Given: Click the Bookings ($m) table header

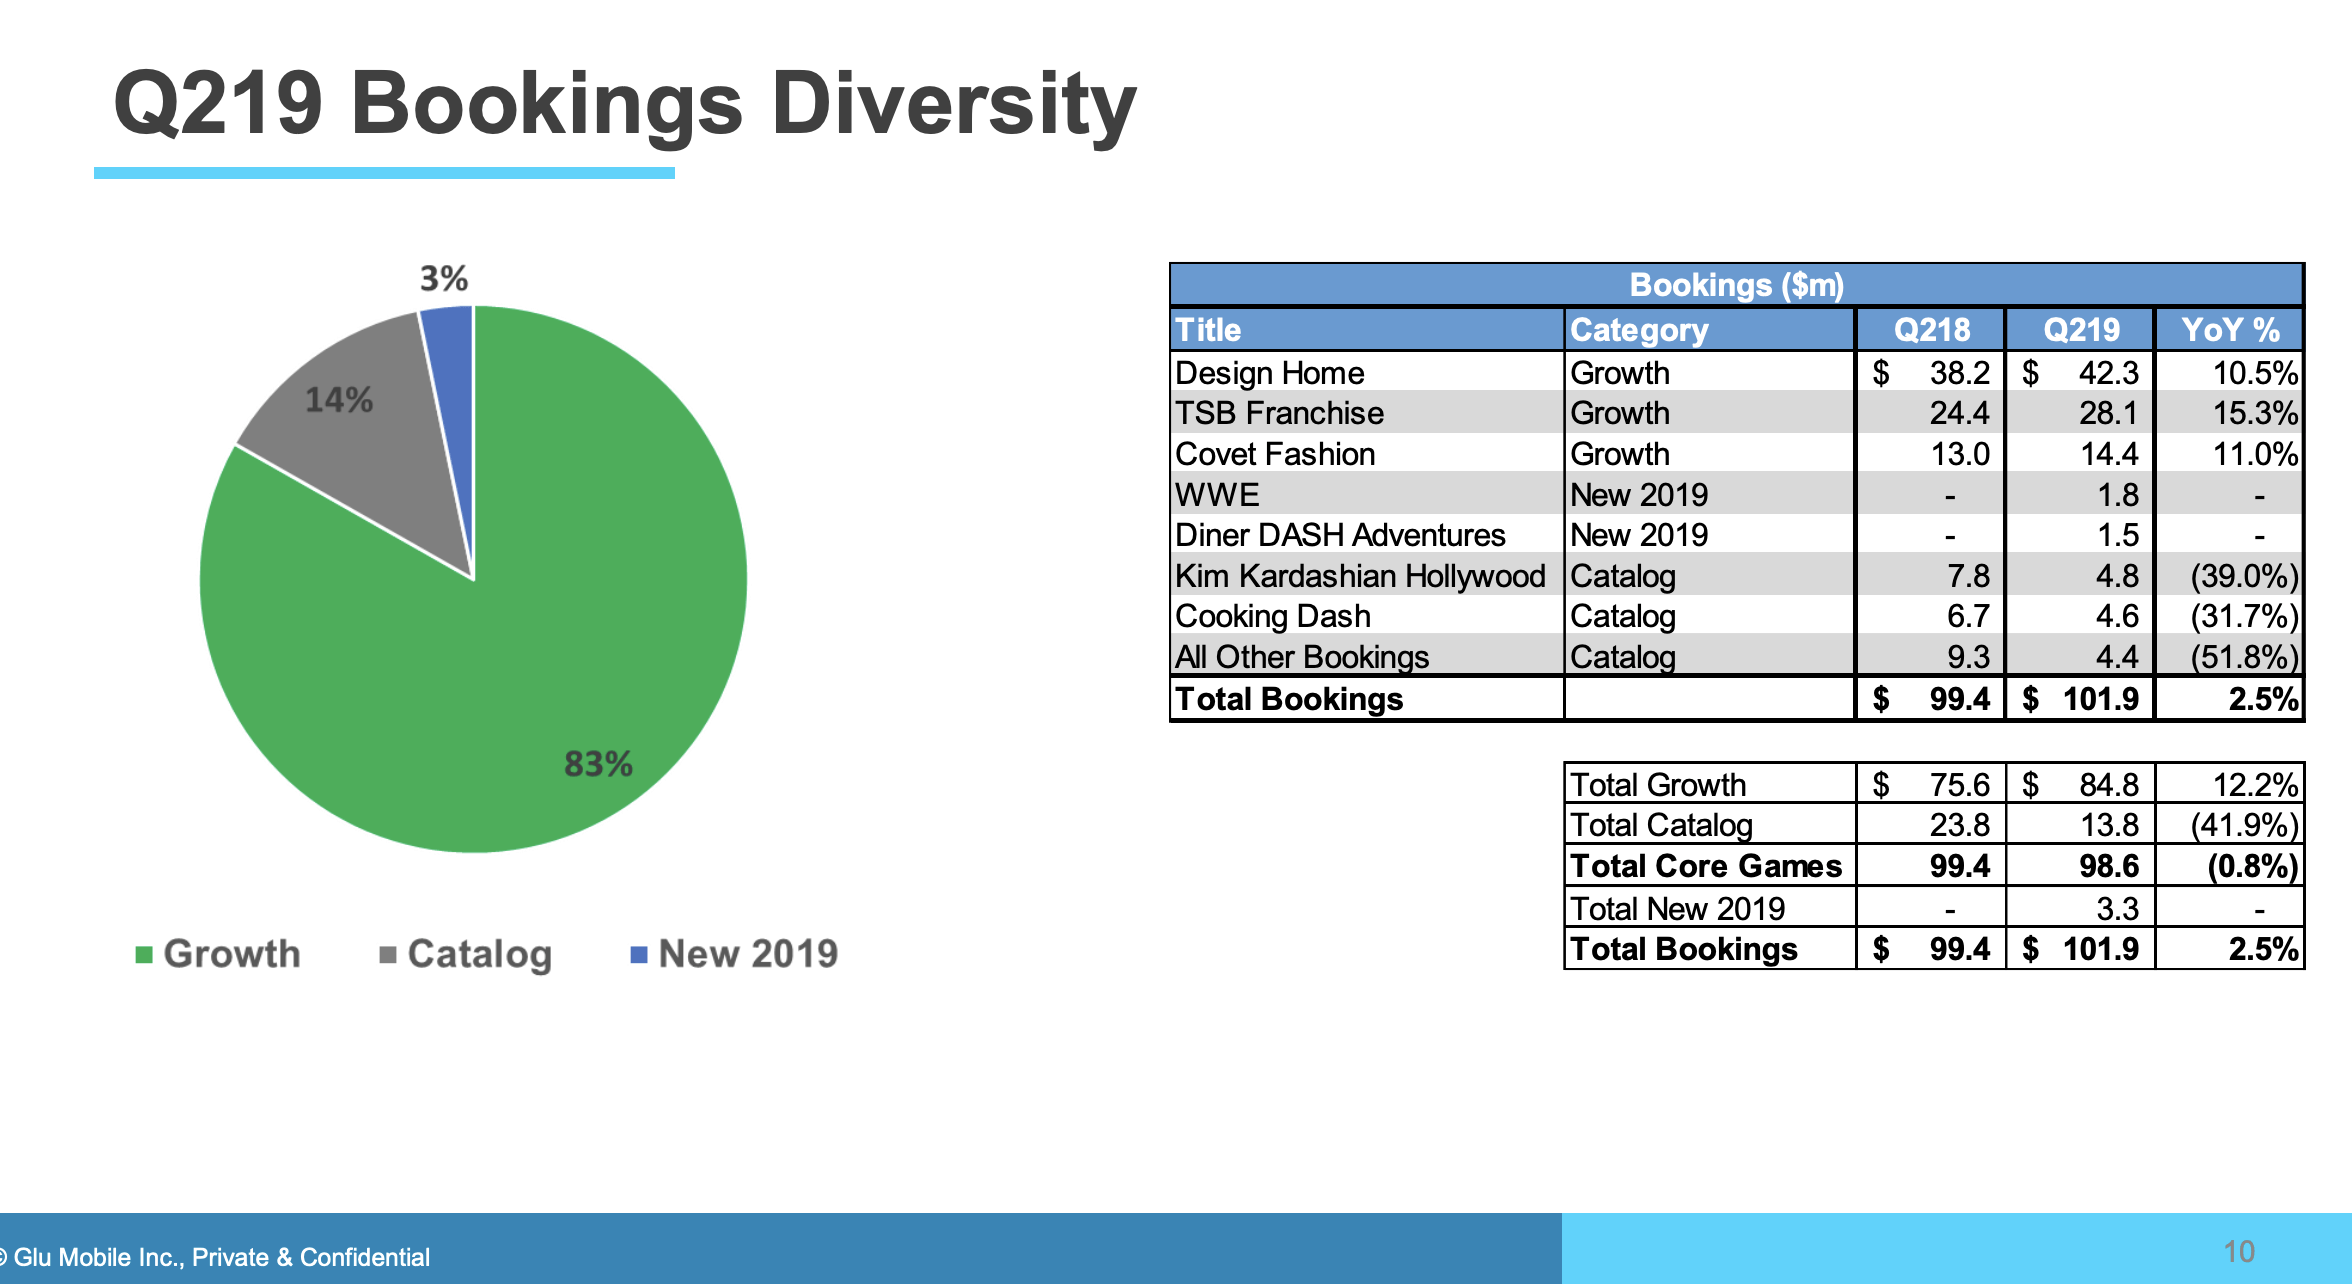Looking at the screenshot, I should [1737, 285].
